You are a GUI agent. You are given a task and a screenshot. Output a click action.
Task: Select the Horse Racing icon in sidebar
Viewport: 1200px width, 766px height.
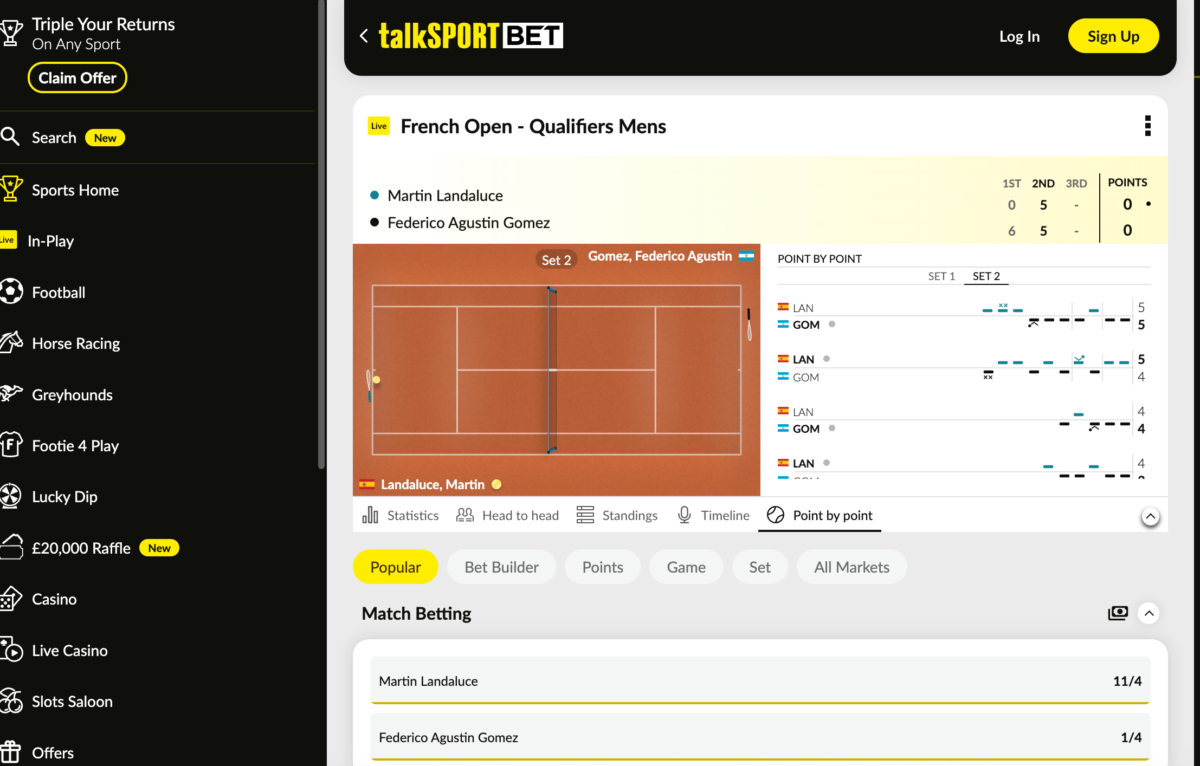(11, 343)
